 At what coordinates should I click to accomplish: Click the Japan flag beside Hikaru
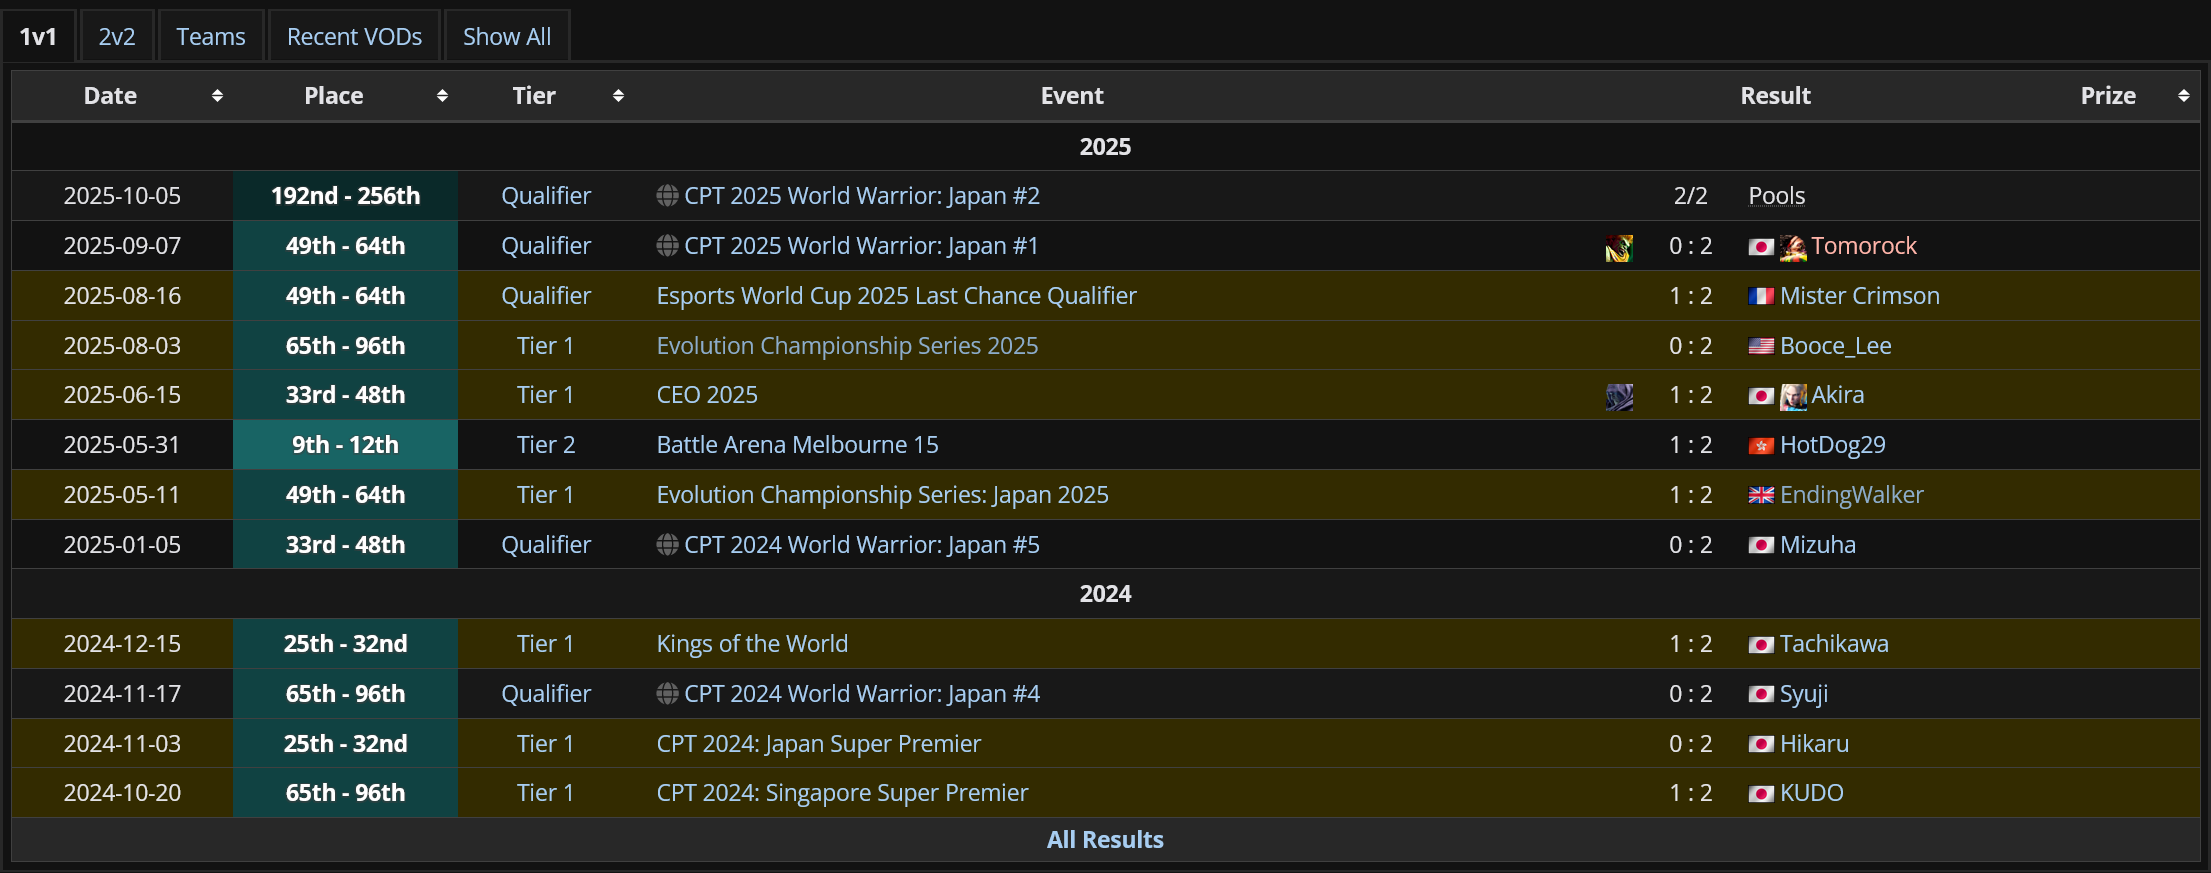(x=1761, y=744)
